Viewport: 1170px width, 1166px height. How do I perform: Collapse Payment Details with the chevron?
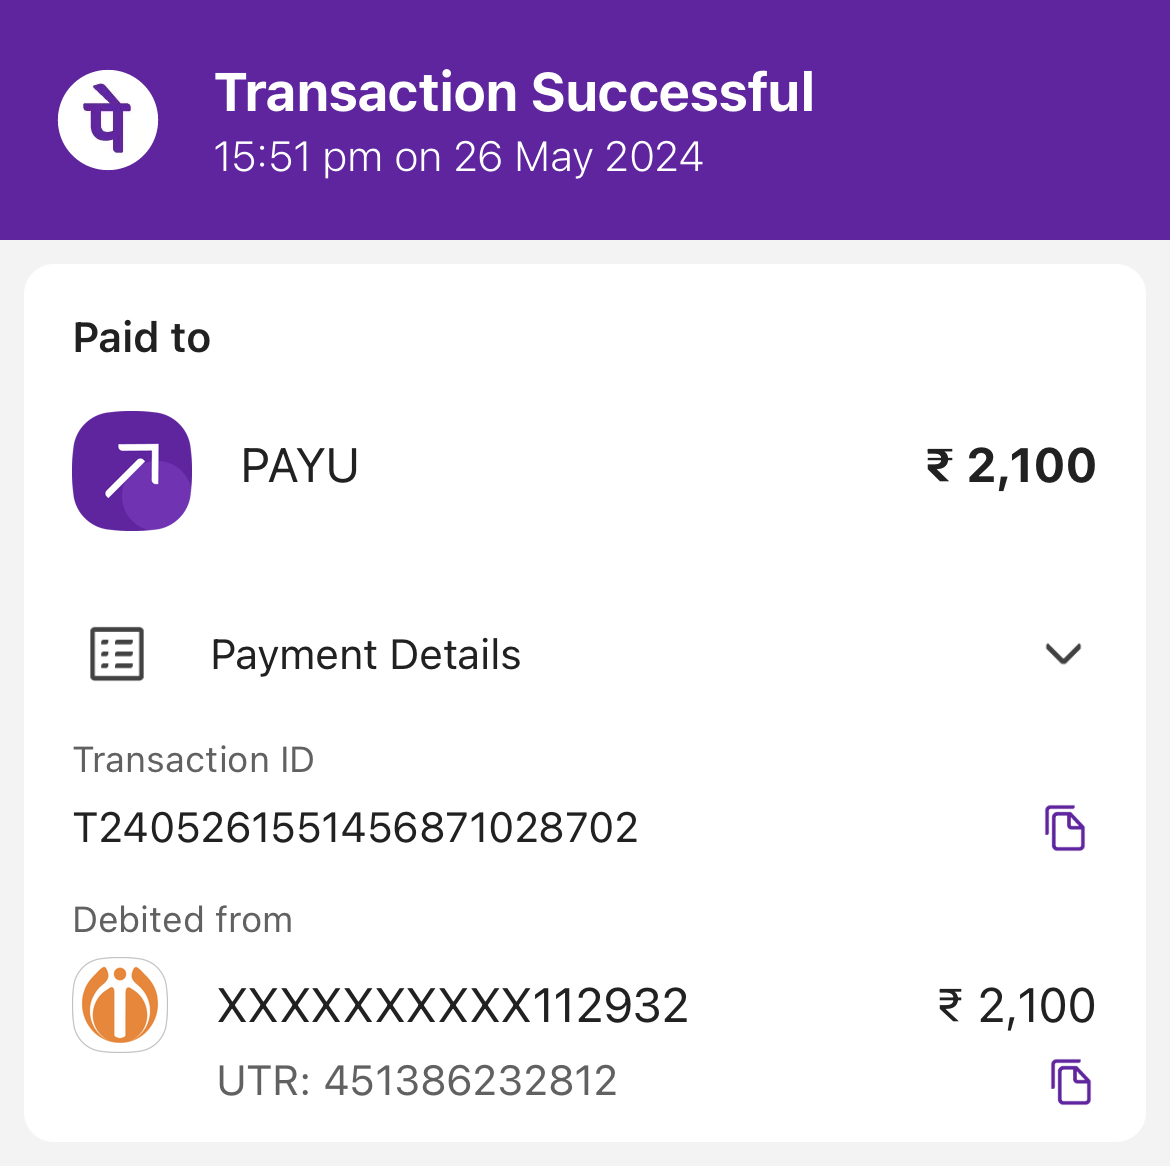pos(1063,654)
